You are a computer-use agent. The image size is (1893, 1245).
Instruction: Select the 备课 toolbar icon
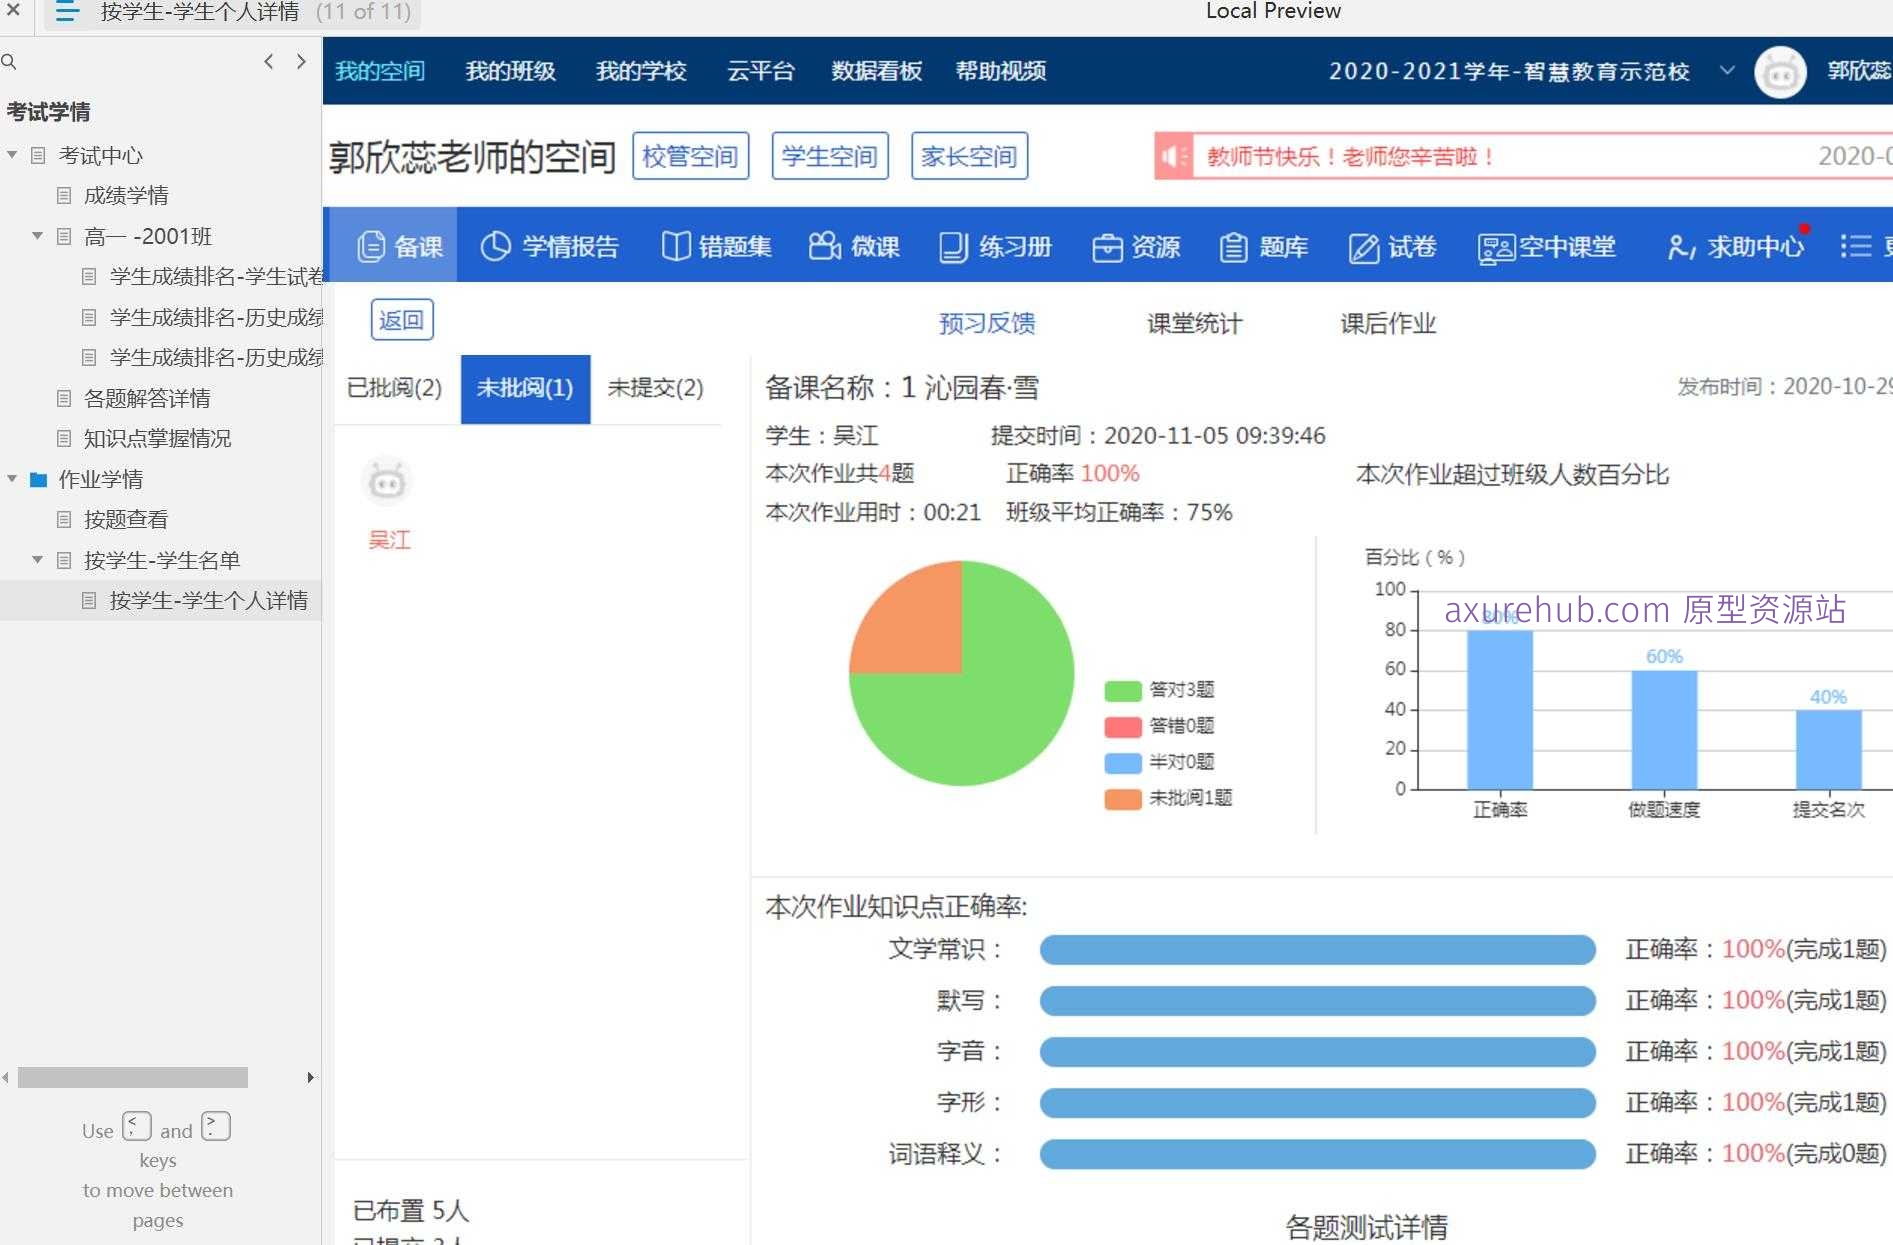click(399, 246)
